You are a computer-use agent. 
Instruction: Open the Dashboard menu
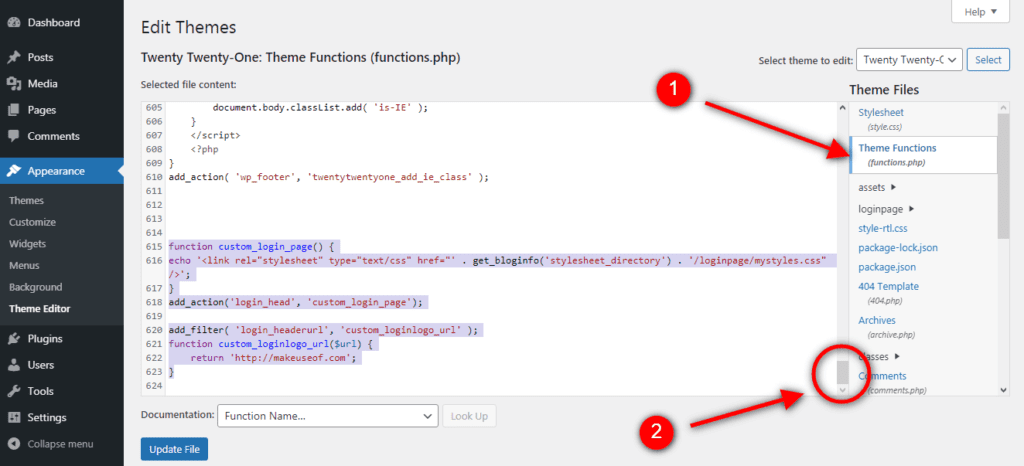pos(54,23)
